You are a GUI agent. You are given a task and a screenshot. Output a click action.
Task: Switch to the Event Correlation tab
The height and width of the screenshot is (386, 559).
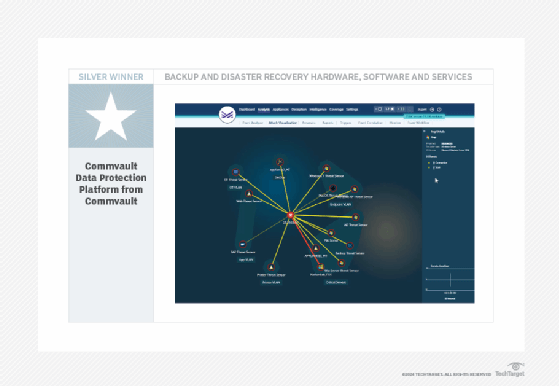coord(370,123)
